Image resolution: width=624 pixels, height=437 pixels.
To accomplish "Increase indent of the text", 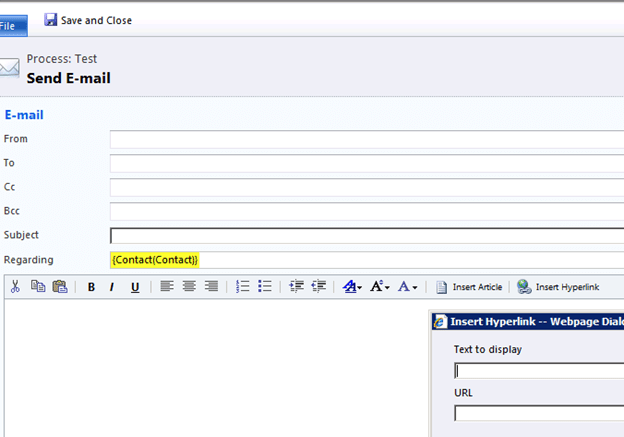I will pos(319,287).
